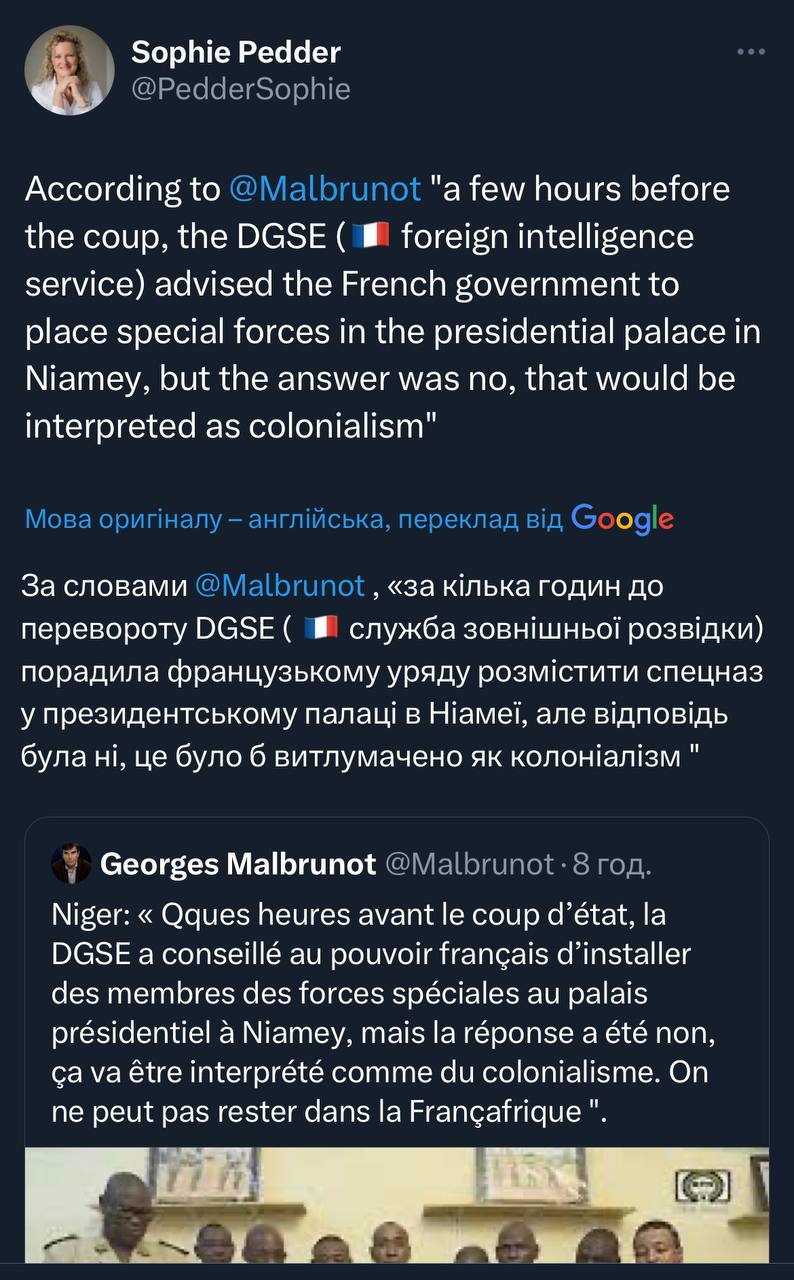Open Georges Malbrunot's small avatar in quoted tweet
Screen dimensions: 794x1280
[x=71, y=864]
